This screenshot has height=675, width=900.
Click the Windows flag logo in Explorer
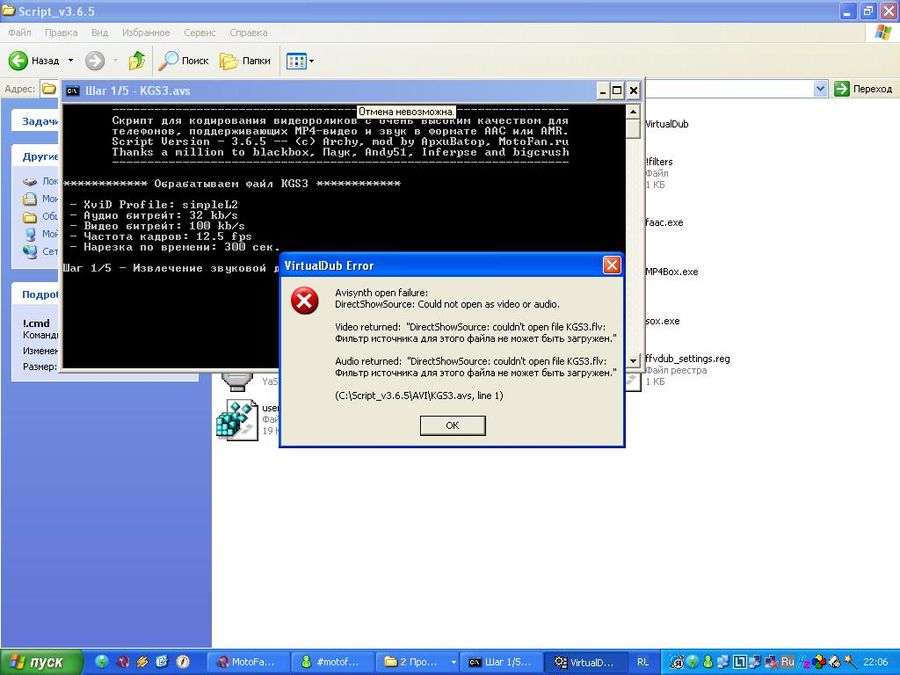click(x=883, y=32)
